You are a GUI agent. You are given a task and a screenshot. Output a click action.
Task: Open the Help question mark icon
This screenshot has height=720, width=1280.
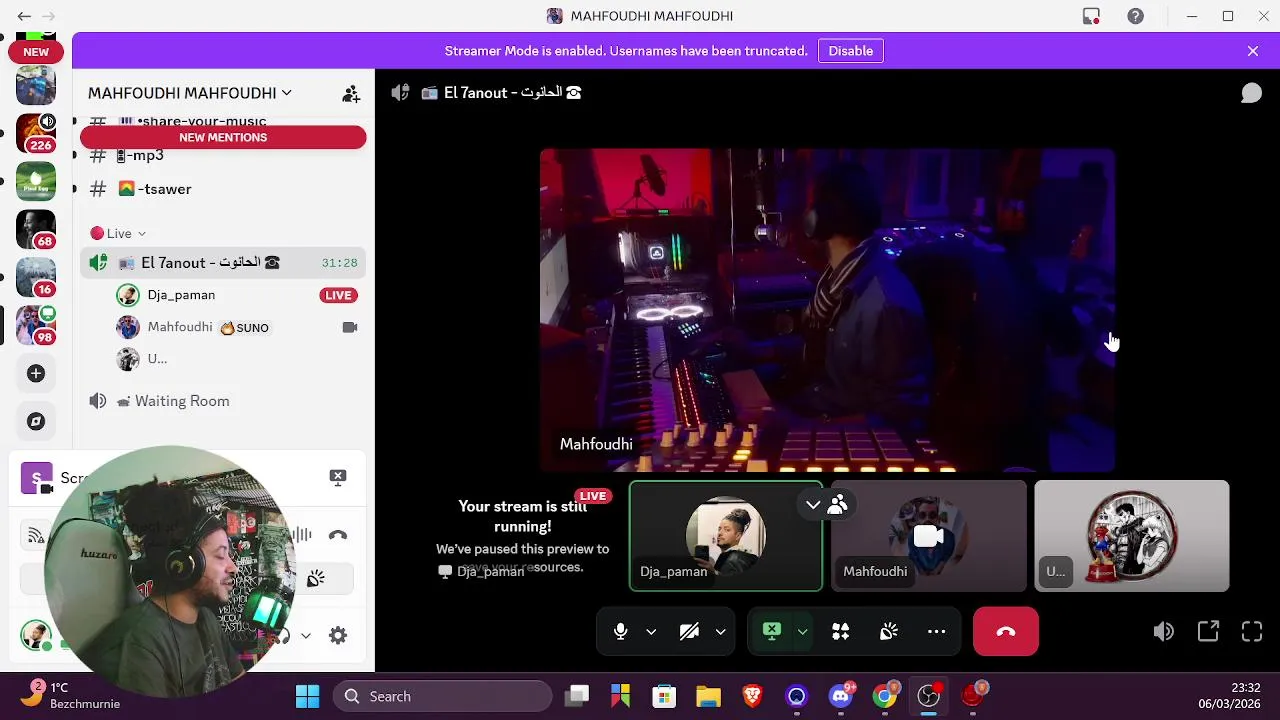click(1135, 16)
